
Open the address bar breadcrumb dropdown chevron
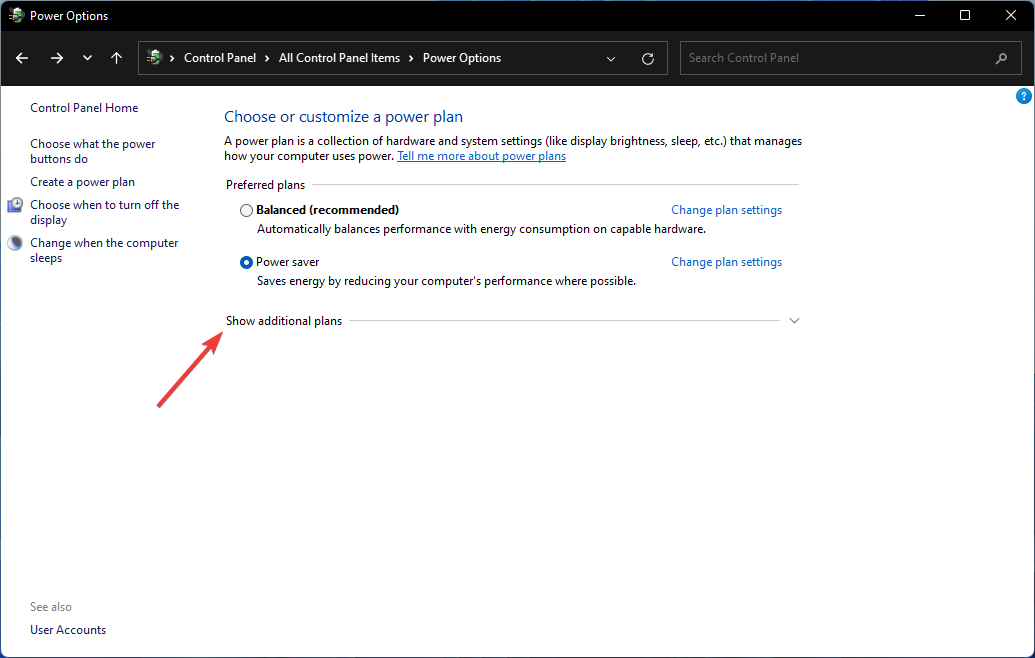611,58
